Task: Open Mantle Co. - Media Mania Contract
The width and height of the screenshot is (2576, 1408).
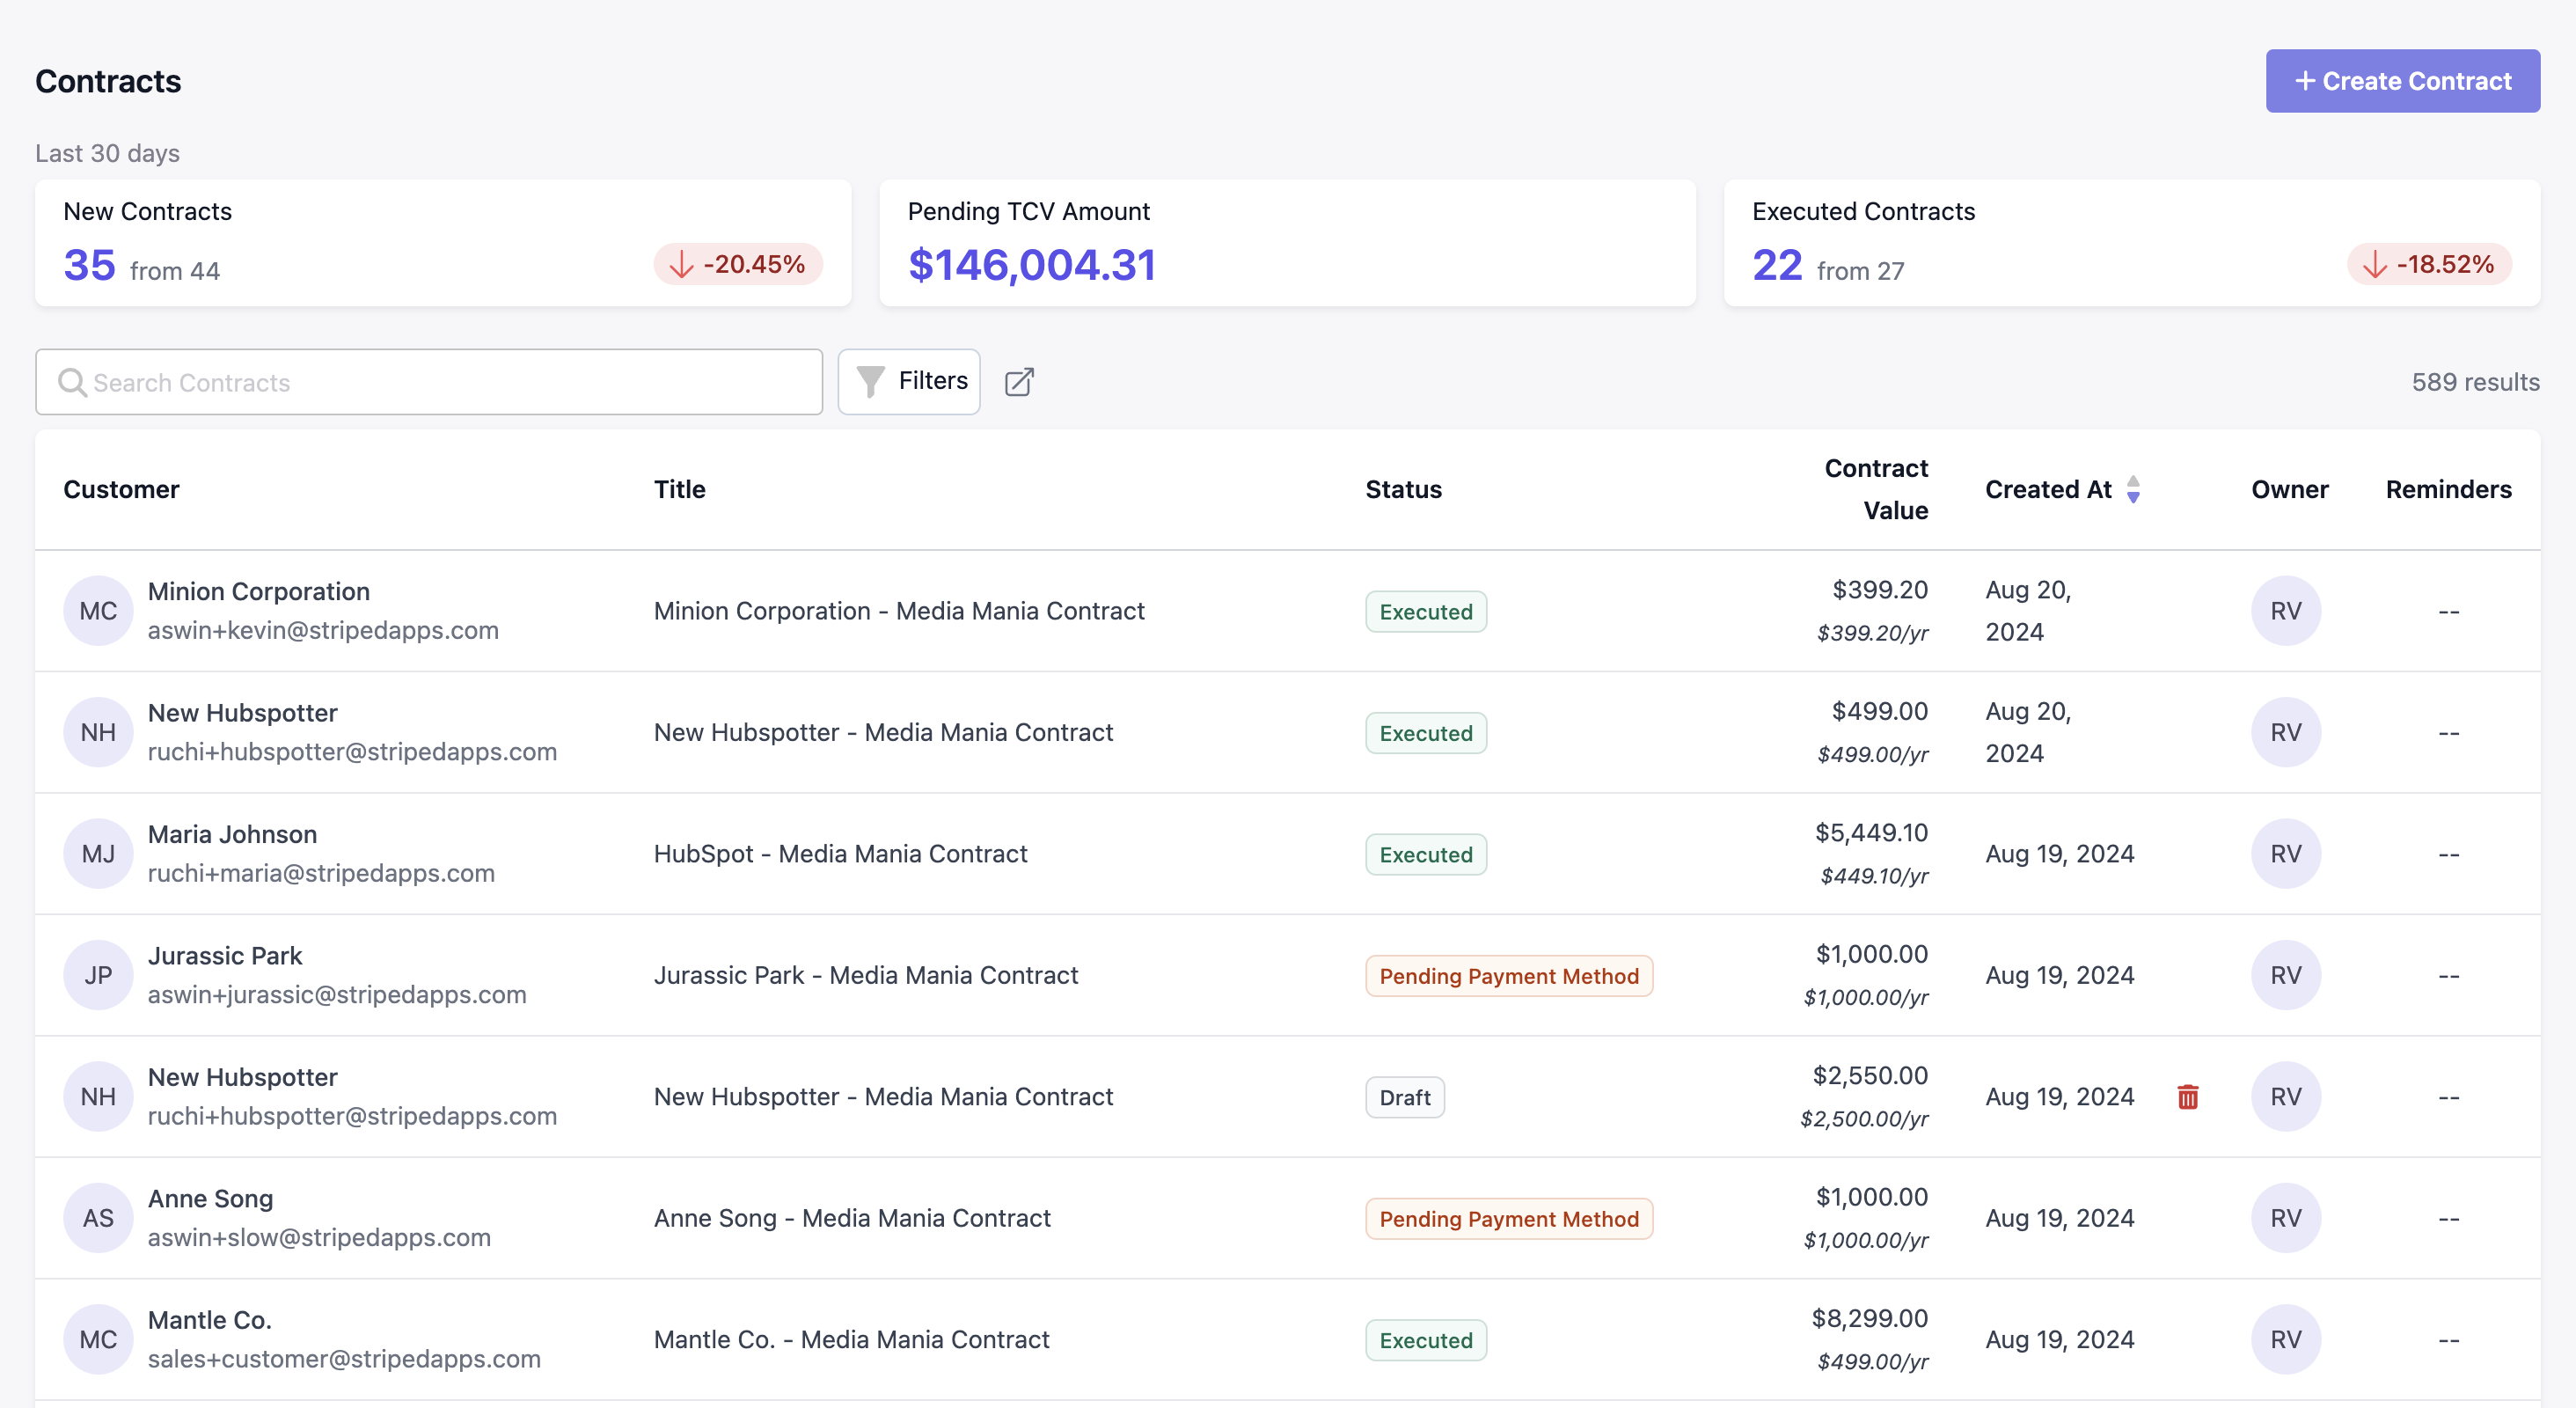Action: 851,1339
